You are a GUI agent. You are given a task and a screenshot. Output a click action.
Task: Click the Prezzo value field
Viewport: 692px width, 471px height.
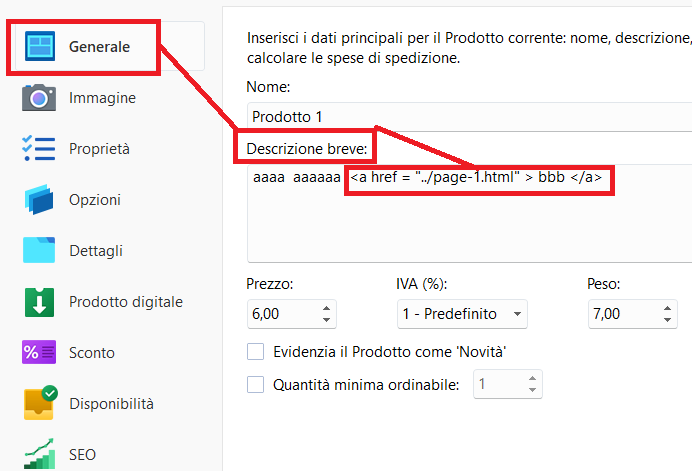pos(285,314)
